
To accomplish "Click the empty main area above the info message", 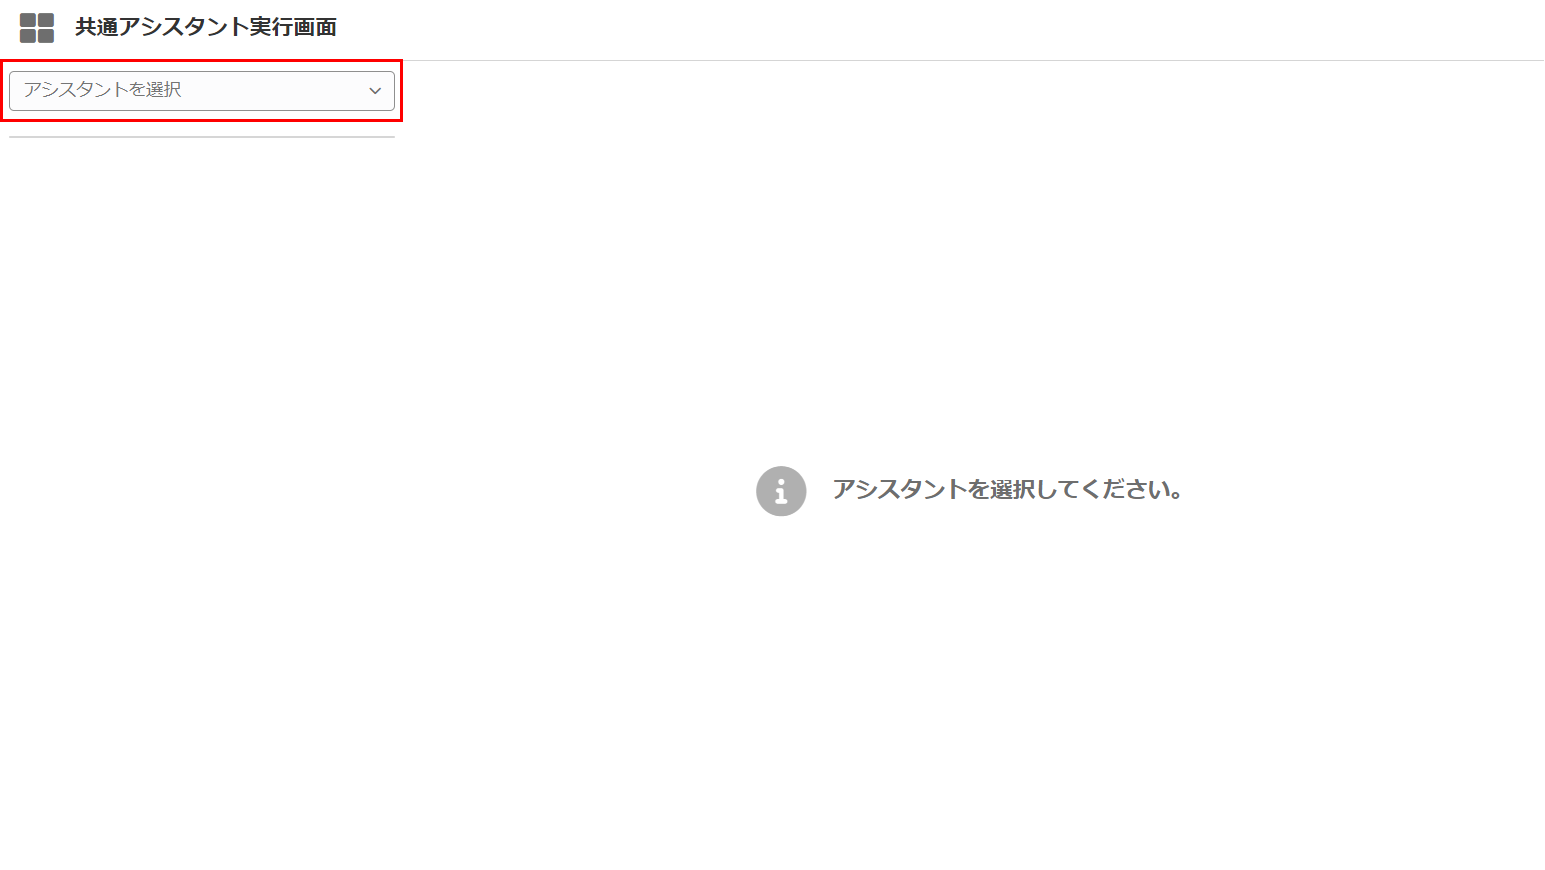I will pyautogui.click(x=970, y=260).
